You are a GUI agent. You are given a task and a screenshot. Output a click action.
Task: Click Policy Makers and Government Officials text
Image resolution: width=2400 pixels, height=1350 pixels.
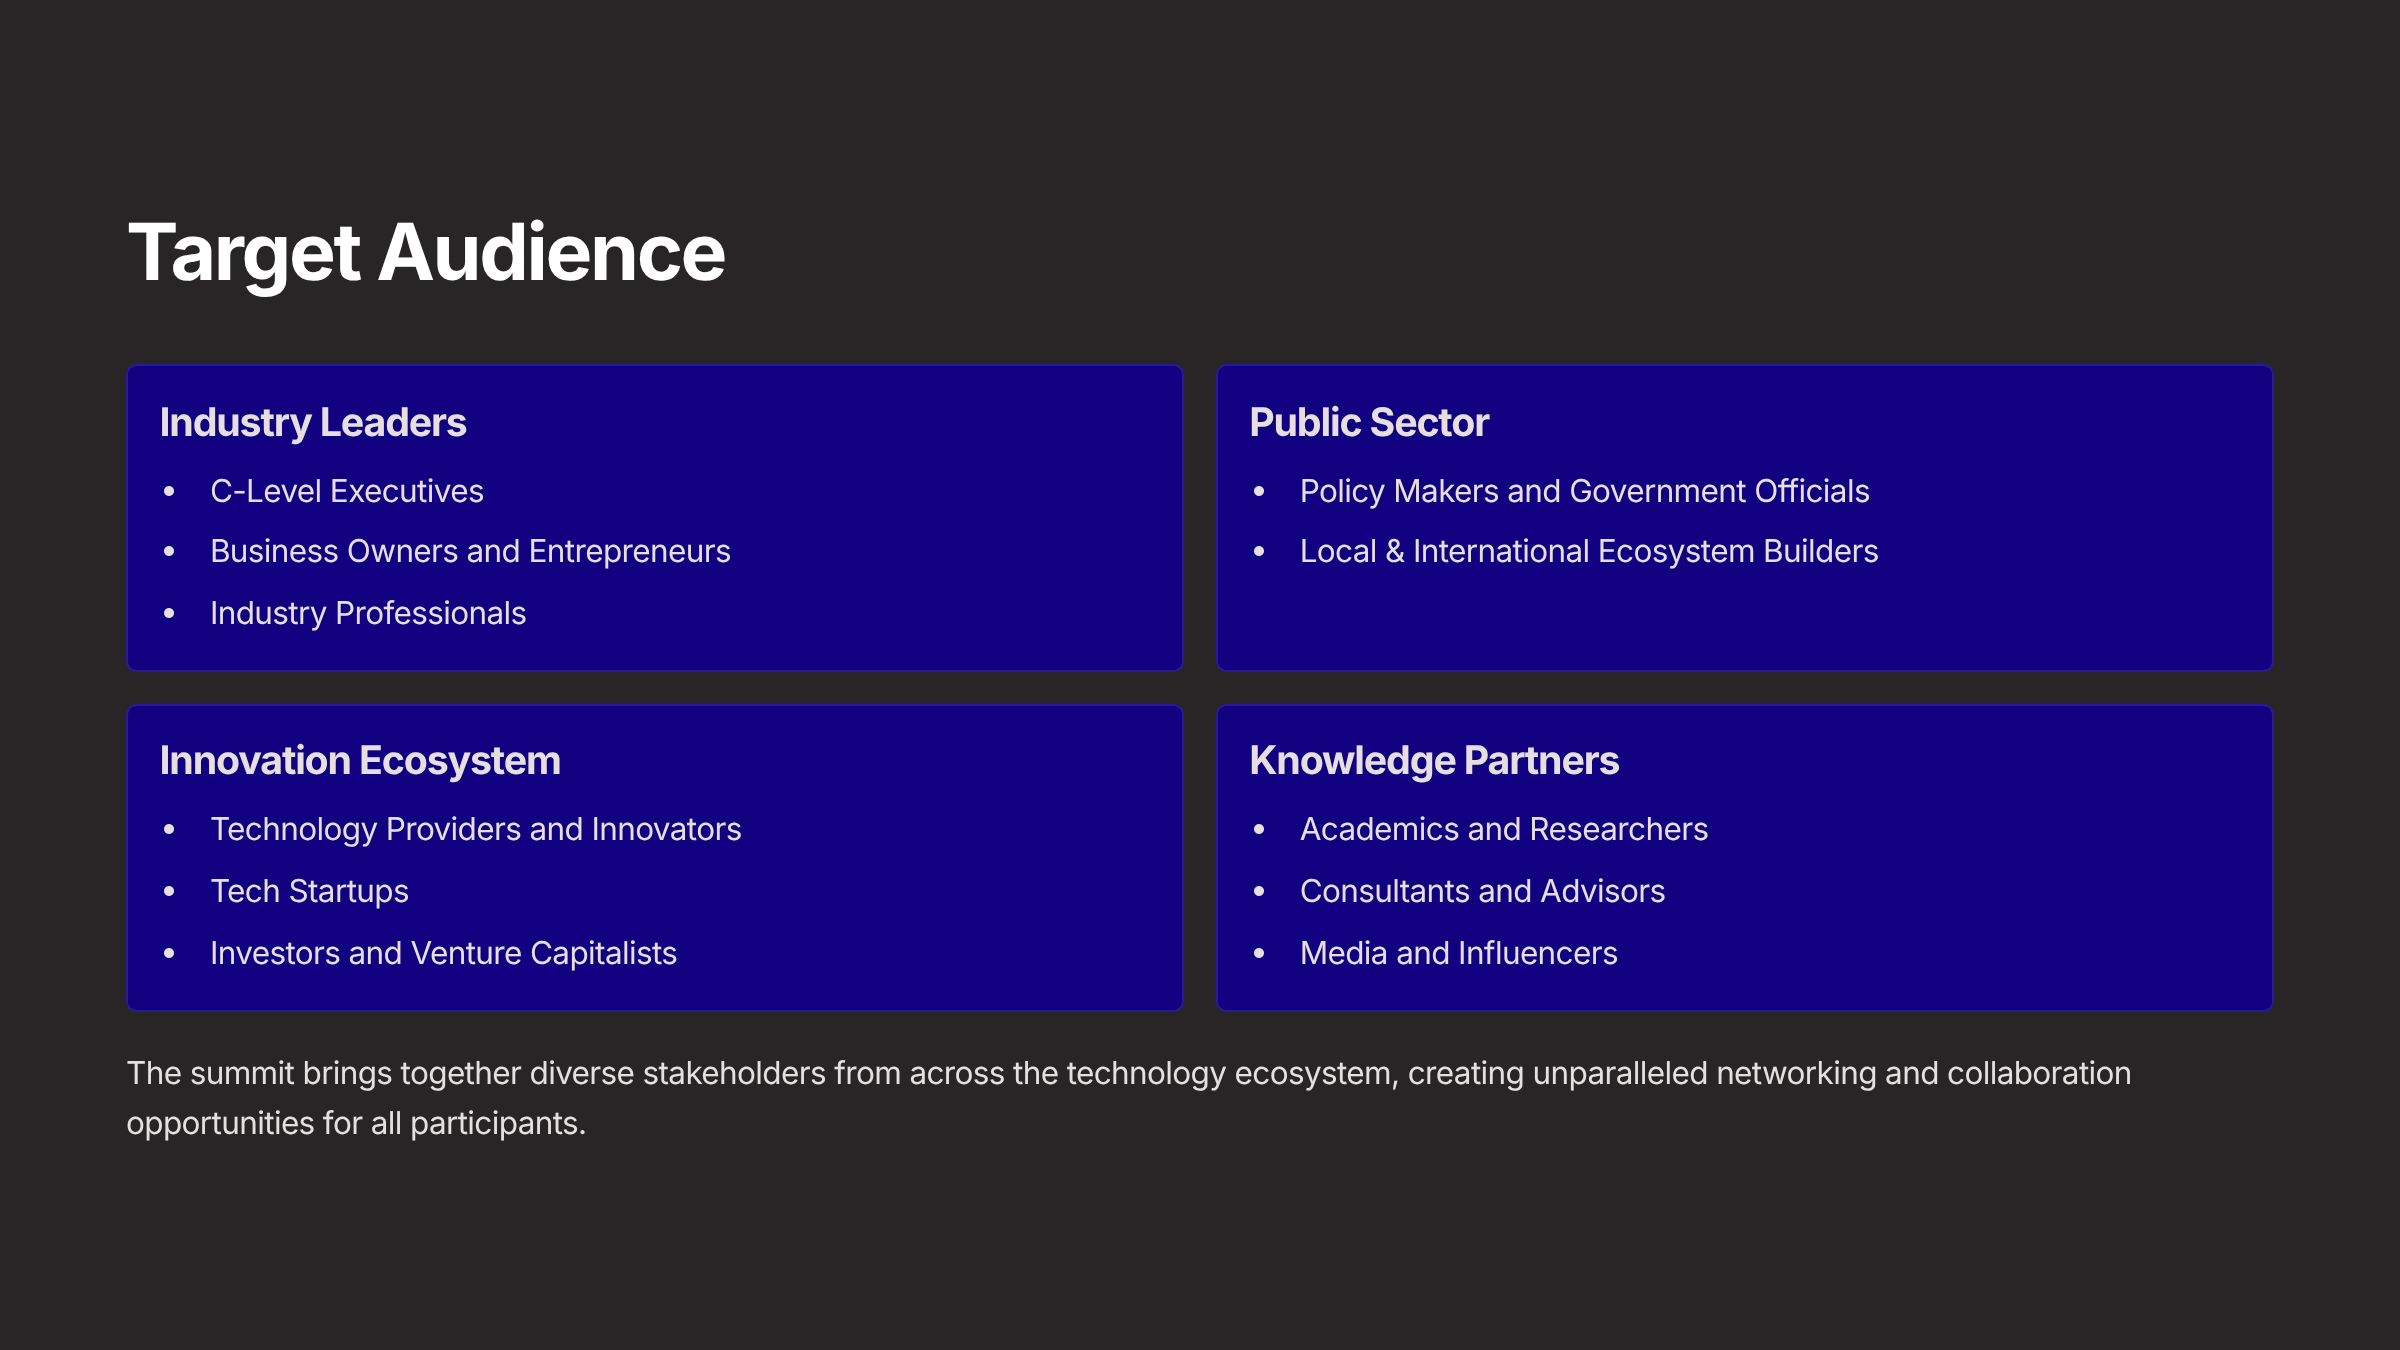pos(1584,491)
